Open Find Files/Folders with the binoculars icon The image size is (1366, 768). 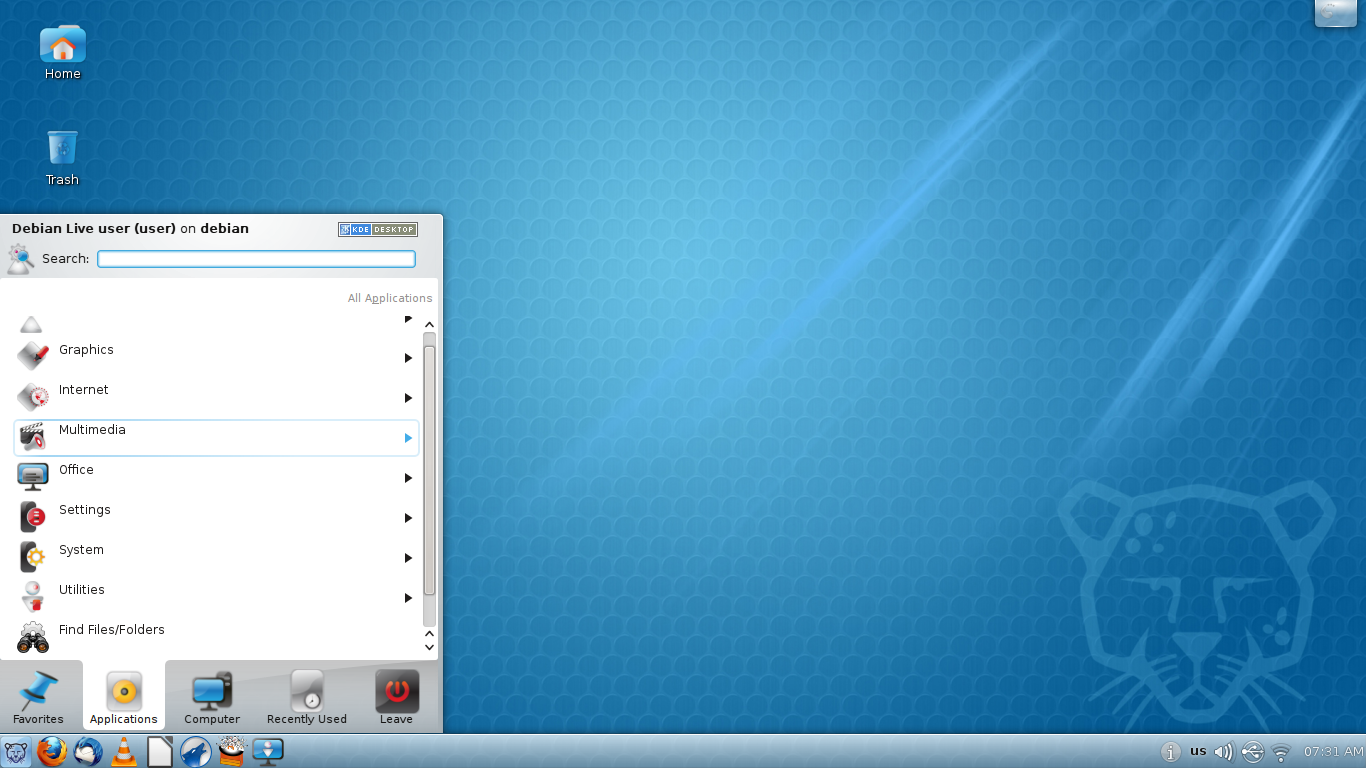click(x=32, y=637)
